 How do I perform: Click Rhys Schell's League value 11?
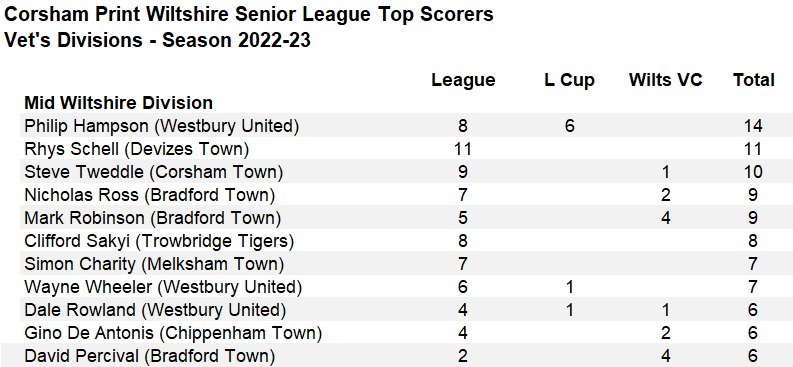(463, 149)
